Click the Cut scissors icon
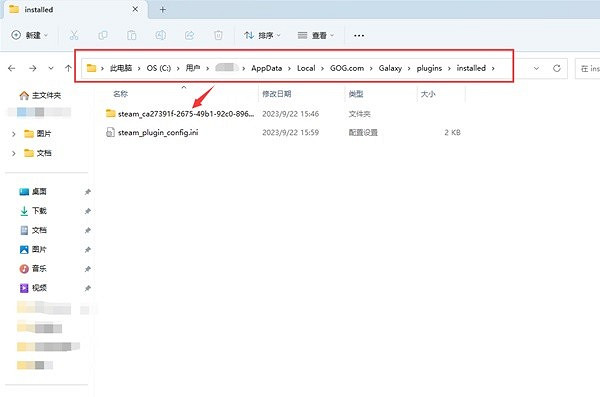This screenshot has height=397, width=600. [74, 35]
